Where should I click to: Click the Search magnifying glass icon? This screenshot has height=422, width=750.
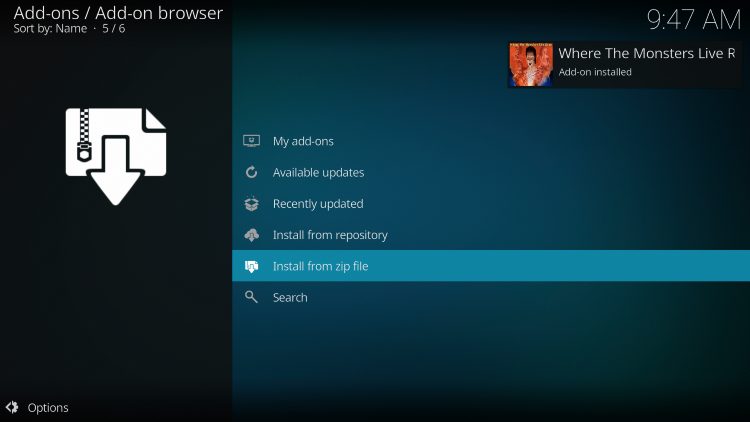click(x=252, y=297)
